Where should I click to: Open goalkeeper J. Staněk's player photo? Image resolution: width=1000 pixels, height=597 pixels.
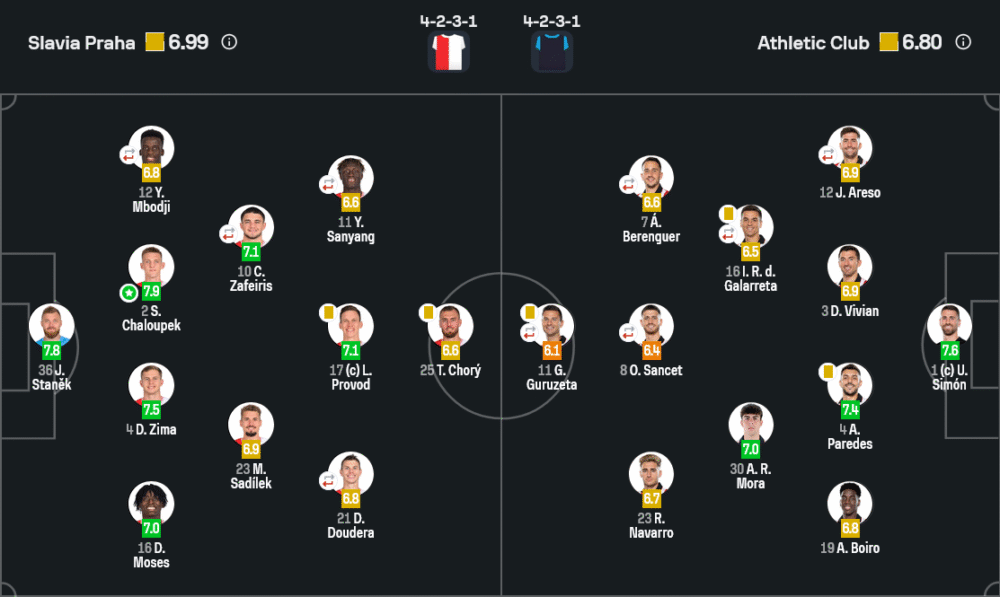[51, 324]
